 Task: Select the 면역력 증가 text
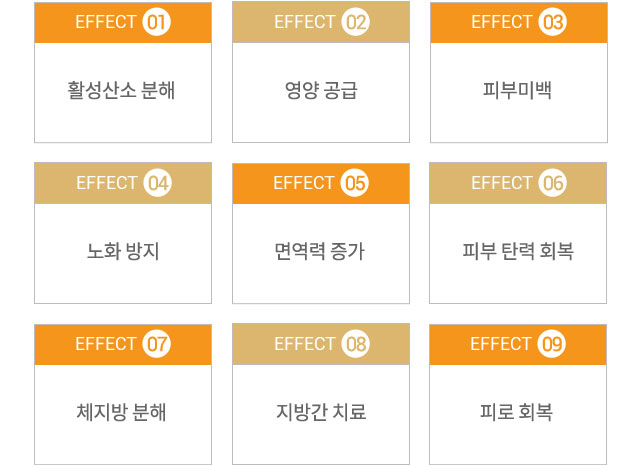click(319, 251)
